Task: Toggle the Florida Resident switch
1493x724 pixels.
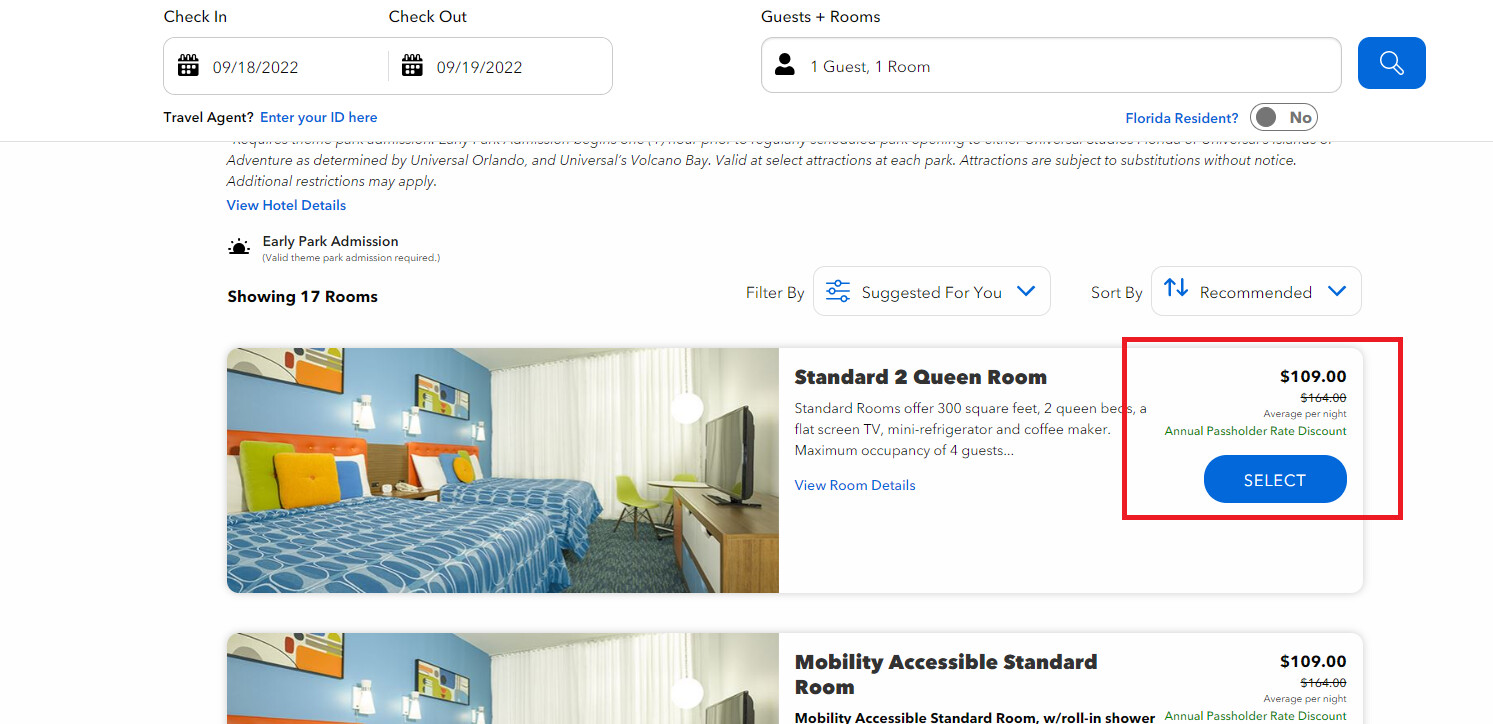Action: point(1284,117)
